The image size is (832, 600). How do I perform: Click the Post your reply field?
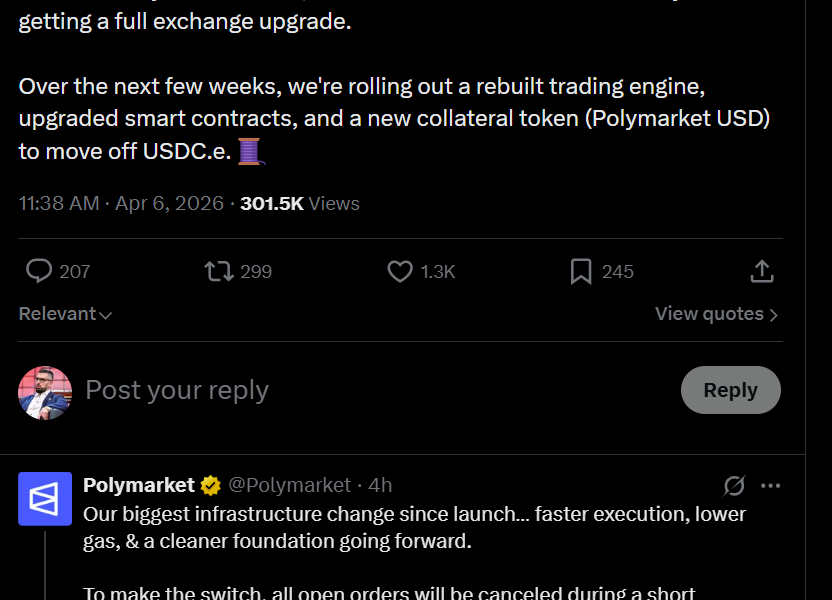pos(176,390)
